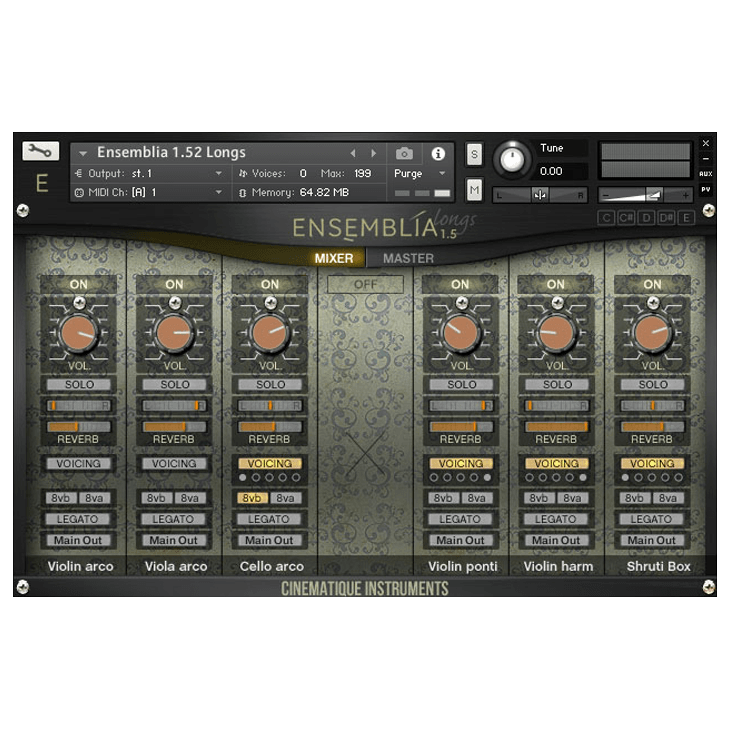Open Main Out menu for Shruti Box
730x730 pixels.
652,541
